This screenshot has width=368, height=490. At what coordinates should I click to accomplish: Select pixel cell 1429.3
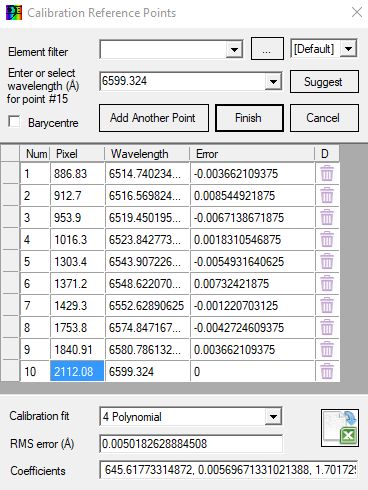(x=77, y=305)
